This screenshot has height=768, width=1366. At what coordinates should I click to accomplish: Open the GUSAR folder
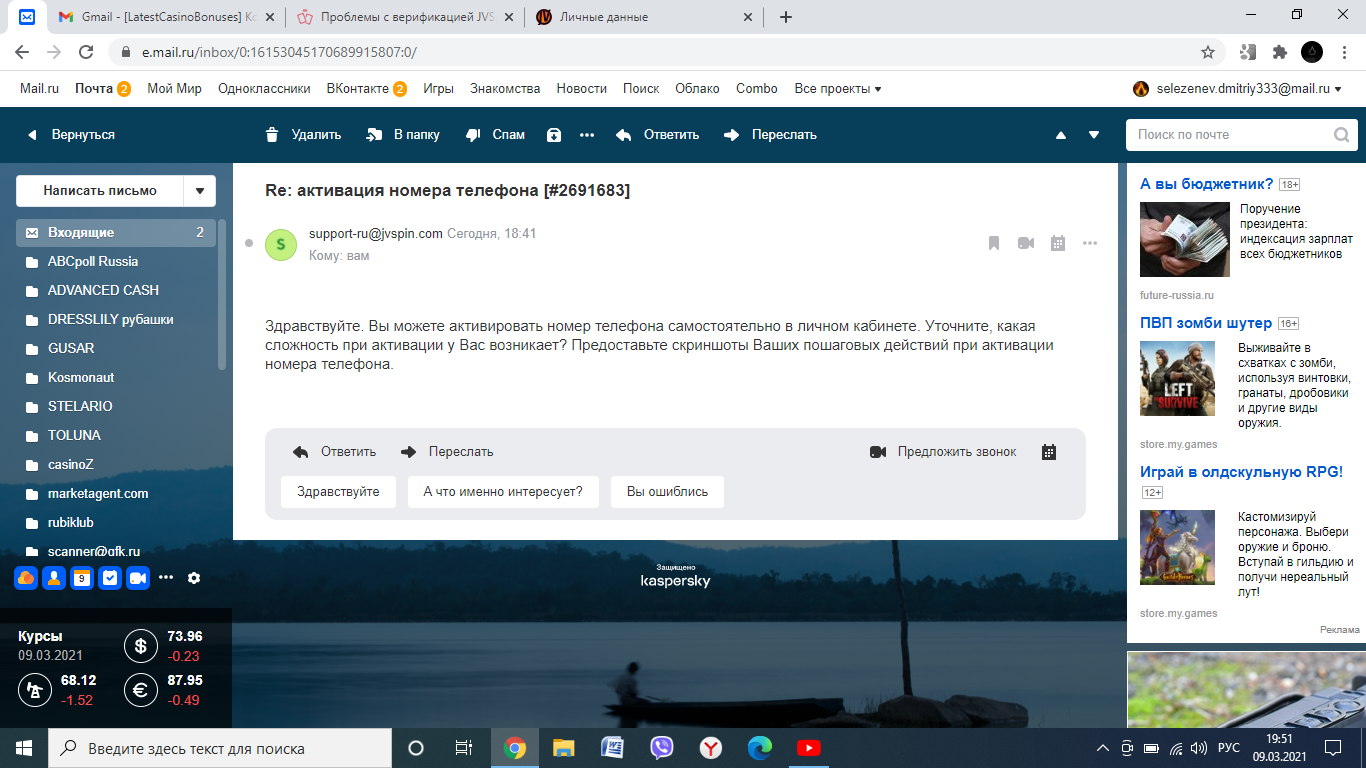115,348
